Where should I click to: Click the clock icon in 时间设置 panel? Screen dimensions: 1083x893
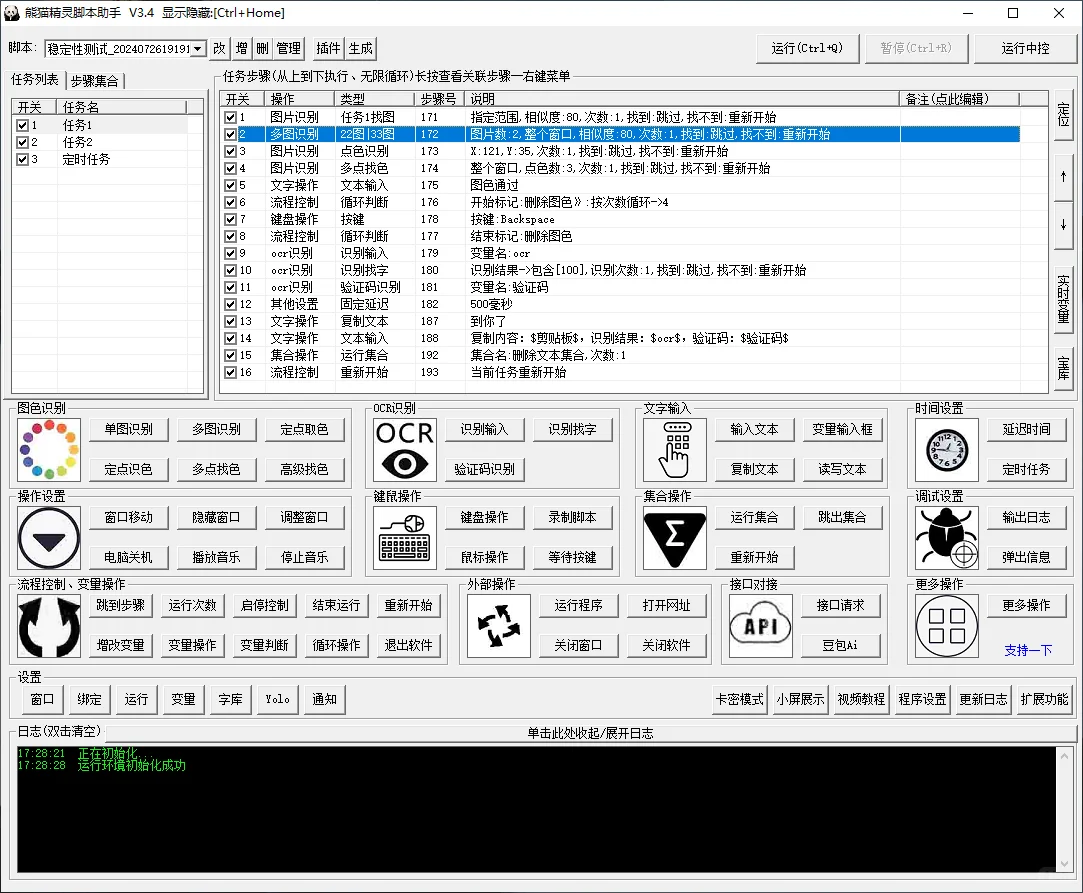tap(945, 450)
